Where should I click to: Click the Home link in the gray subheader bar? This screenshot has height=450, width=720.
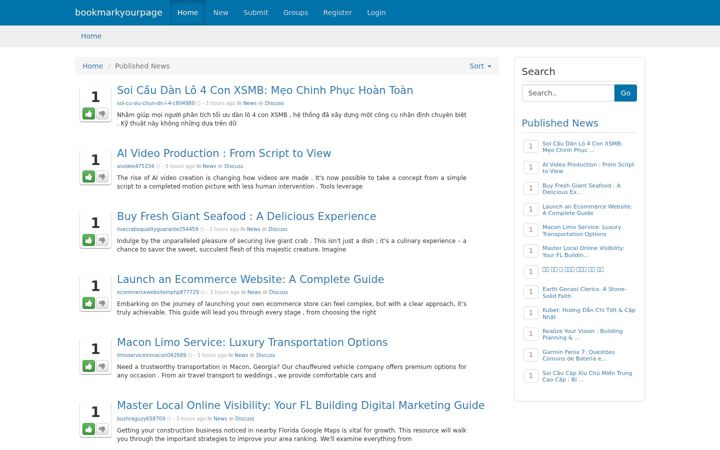coord(91,36)
